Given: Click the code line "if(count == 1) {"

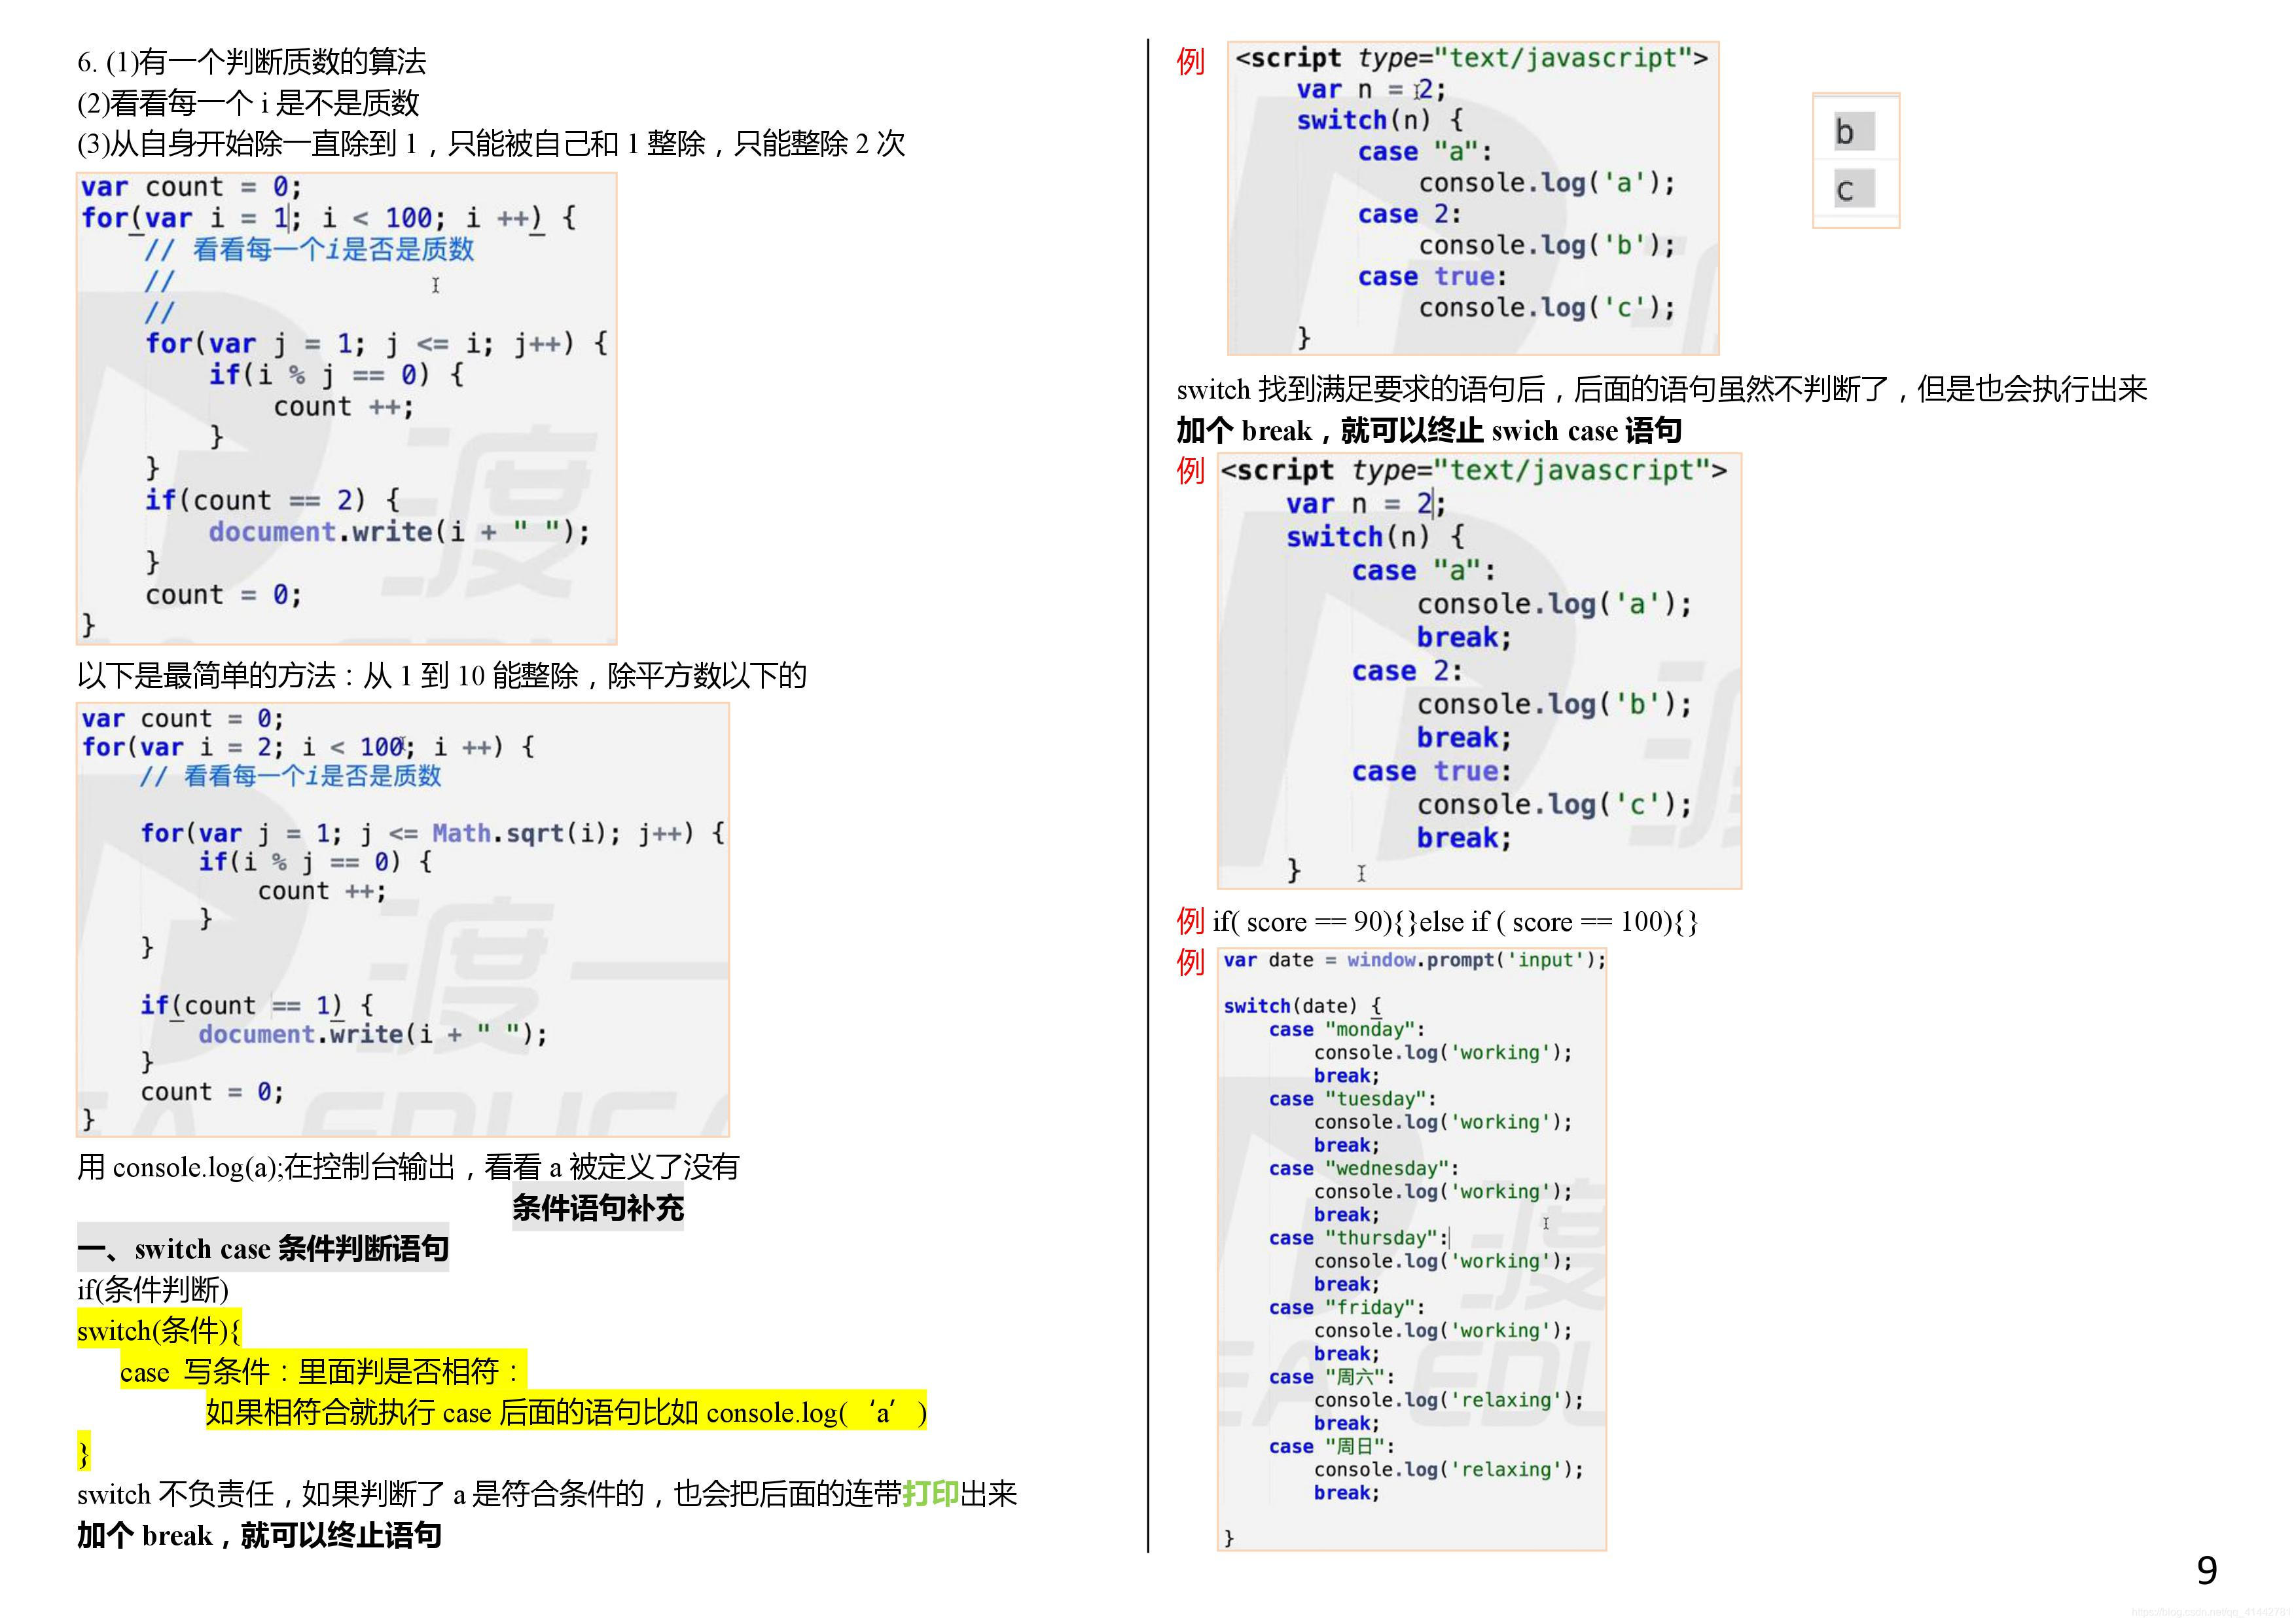Looking at the screenshot, I should coord(256,1005).
